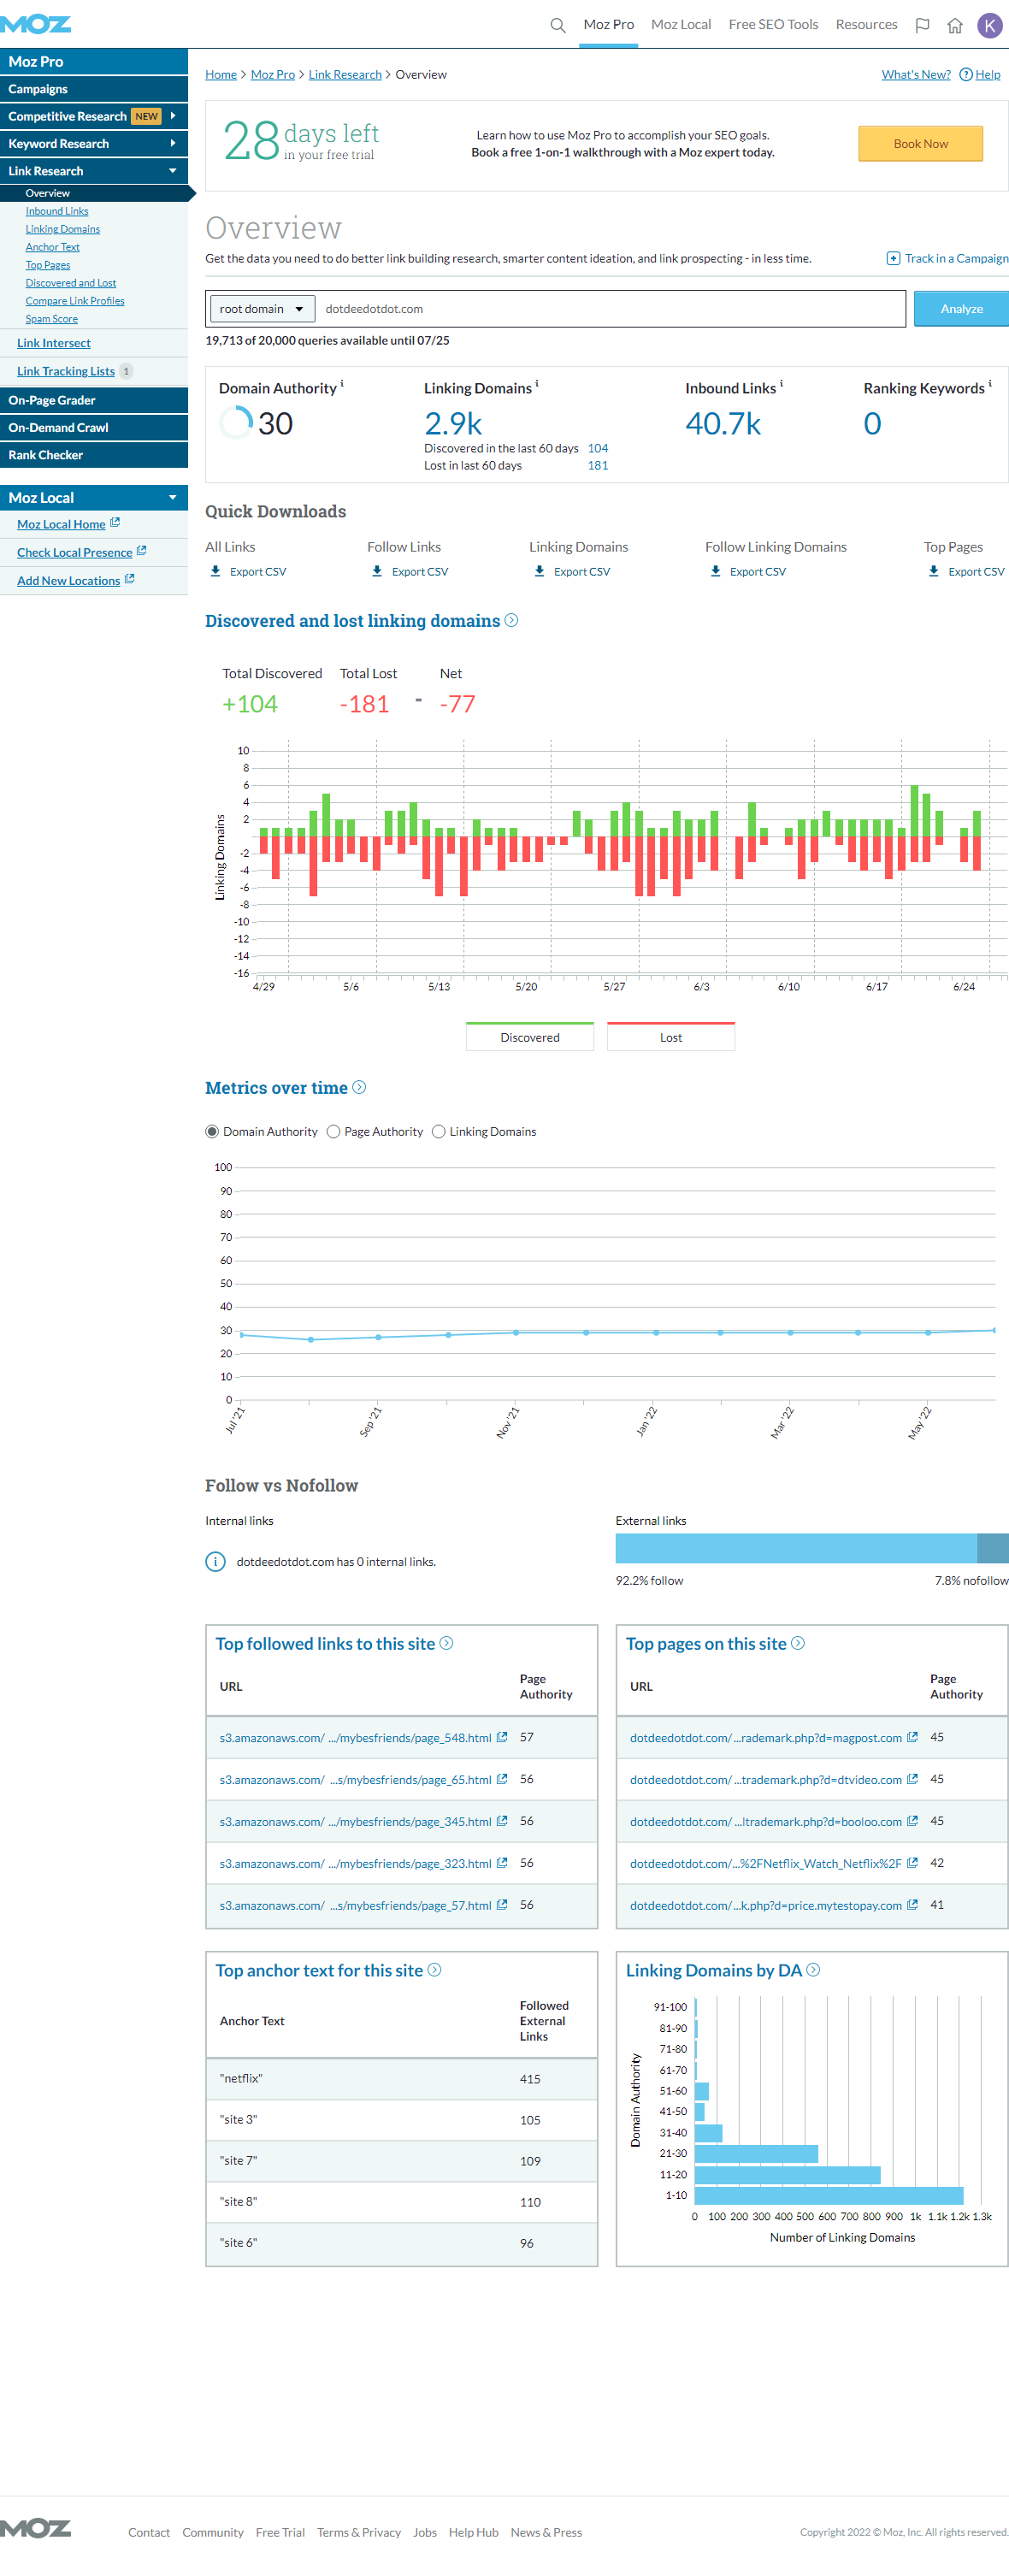Click the flag notifications icon in header

pyautogui.click(x=922, y=25)
